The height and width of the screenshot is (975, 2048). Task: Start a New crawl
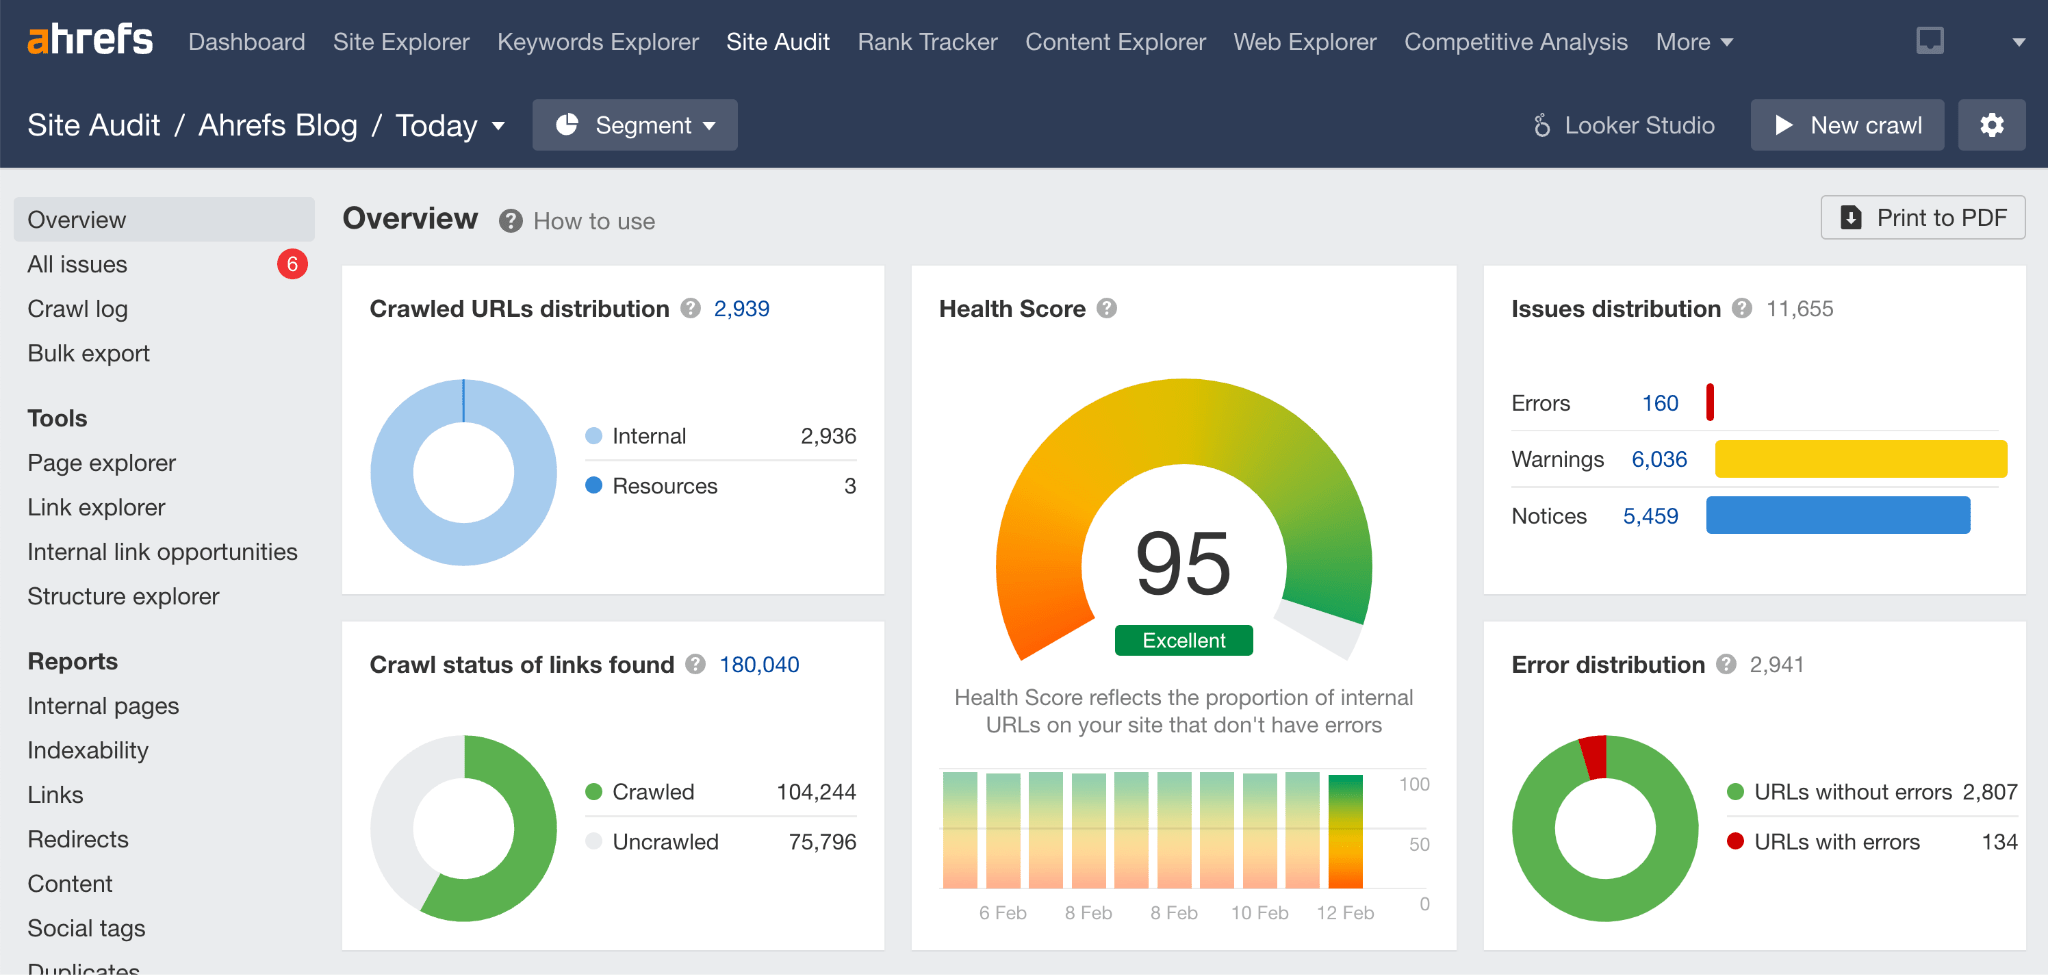pos(1846,124)
